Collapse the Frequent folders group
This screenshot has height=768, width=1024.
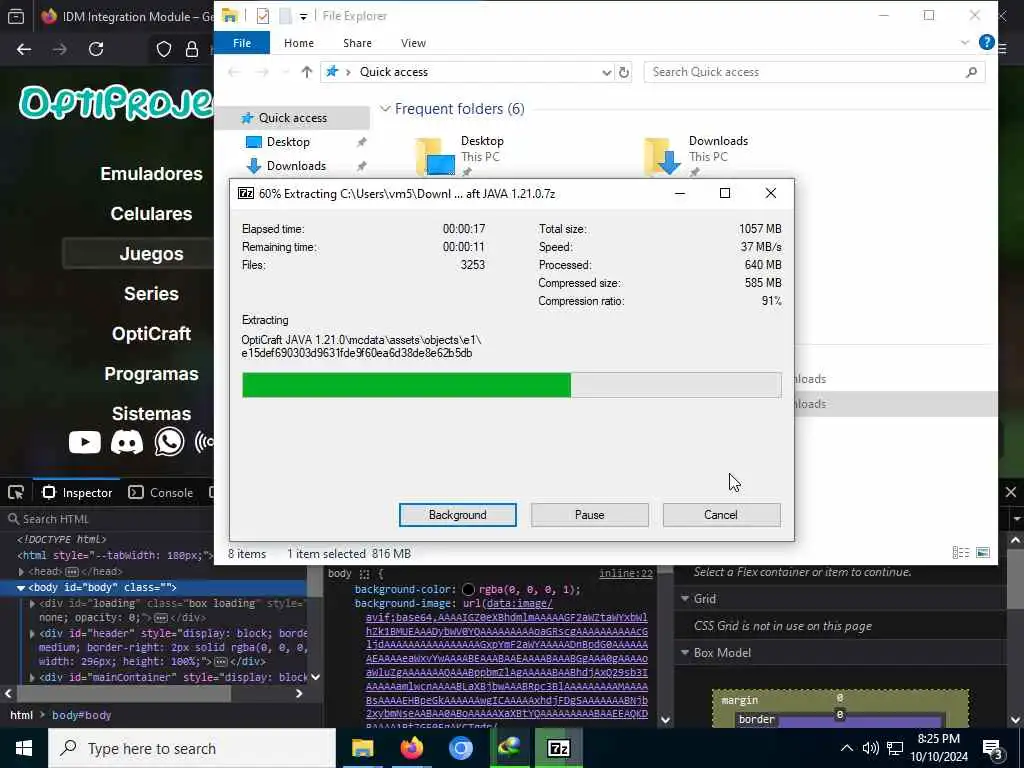click(x=385, y=108)
